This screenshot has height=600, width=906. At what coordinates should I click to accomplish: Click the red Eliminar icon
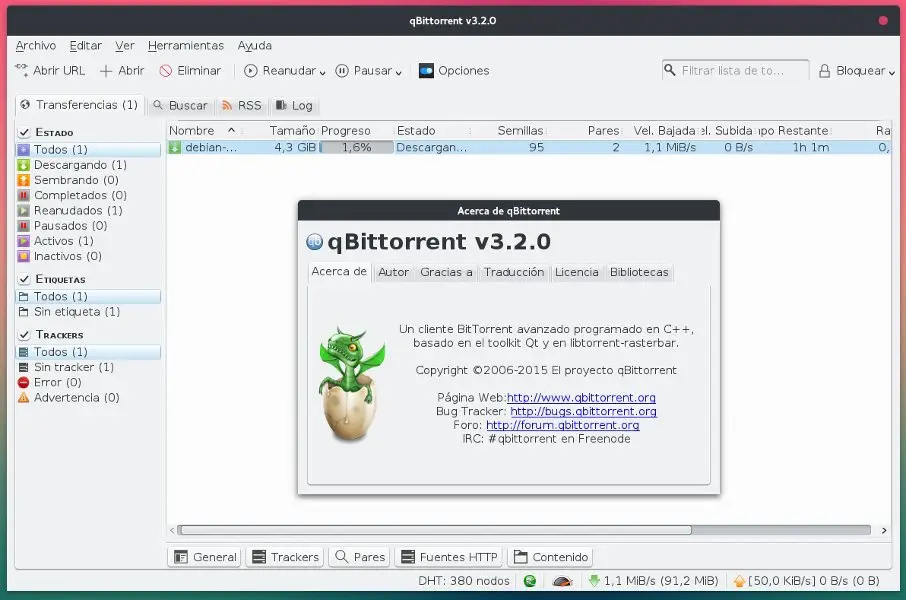(166, 71)
